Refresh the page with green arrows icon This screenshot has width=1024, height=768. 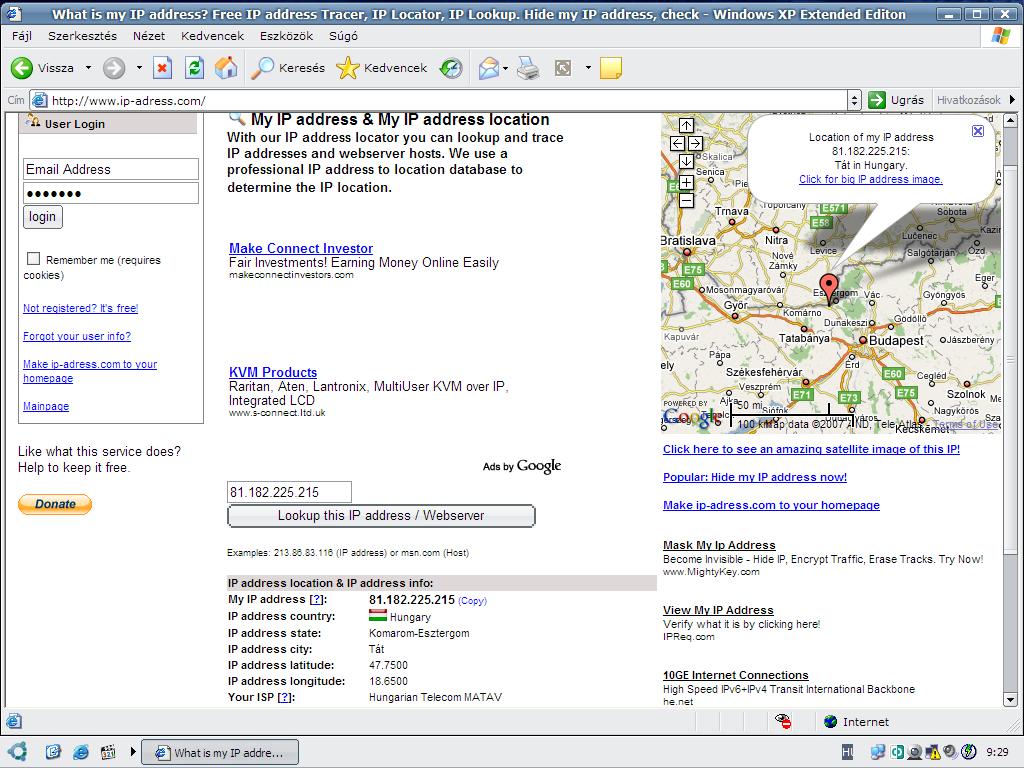194,68
